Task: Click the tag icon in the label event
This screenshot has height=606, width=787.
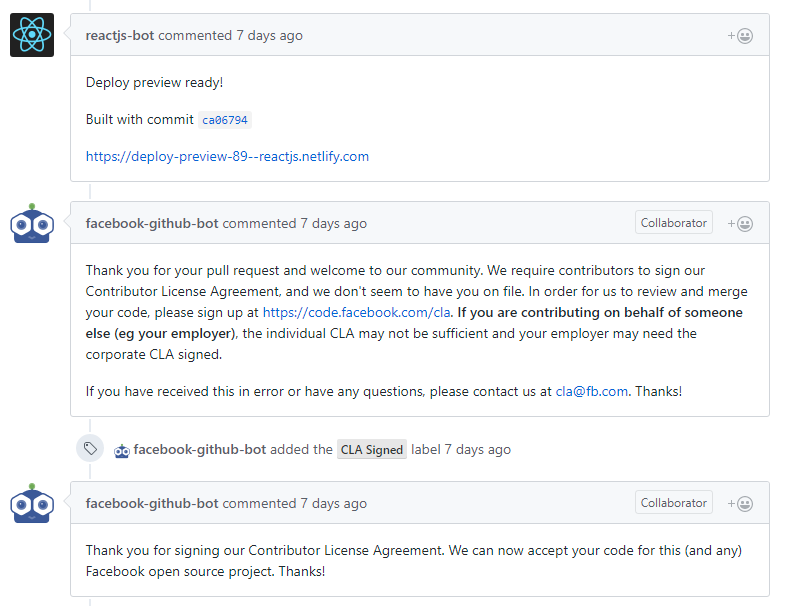Action: 90,449
